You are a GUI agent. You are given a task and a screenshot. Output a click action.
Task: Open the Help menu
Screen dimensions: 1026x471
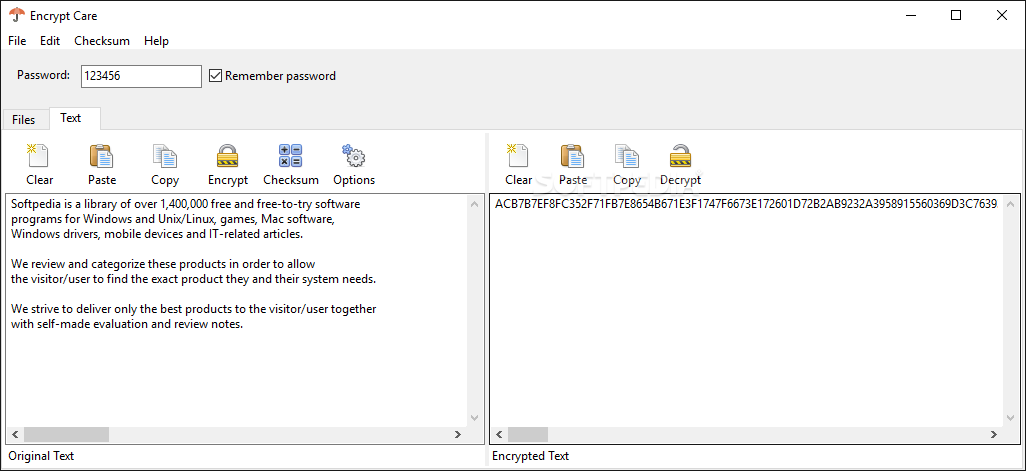(156, 41)
